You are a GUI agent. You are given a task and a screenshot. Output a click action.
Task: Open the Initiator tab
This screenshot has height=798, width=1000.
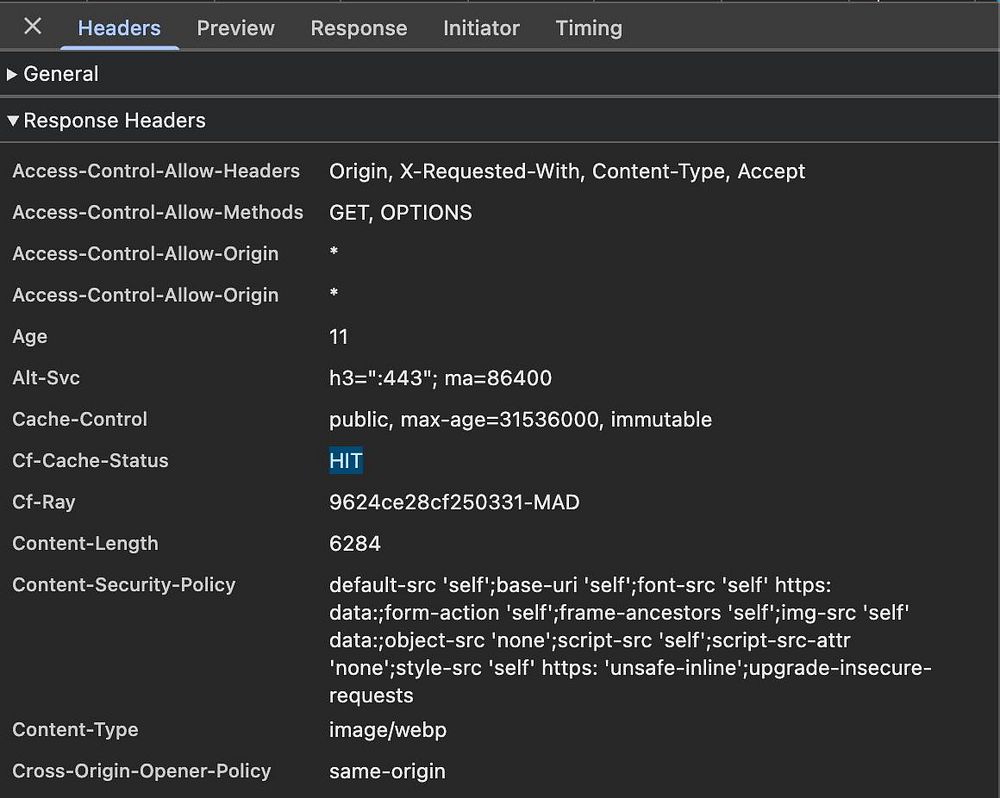pos(481,28)
